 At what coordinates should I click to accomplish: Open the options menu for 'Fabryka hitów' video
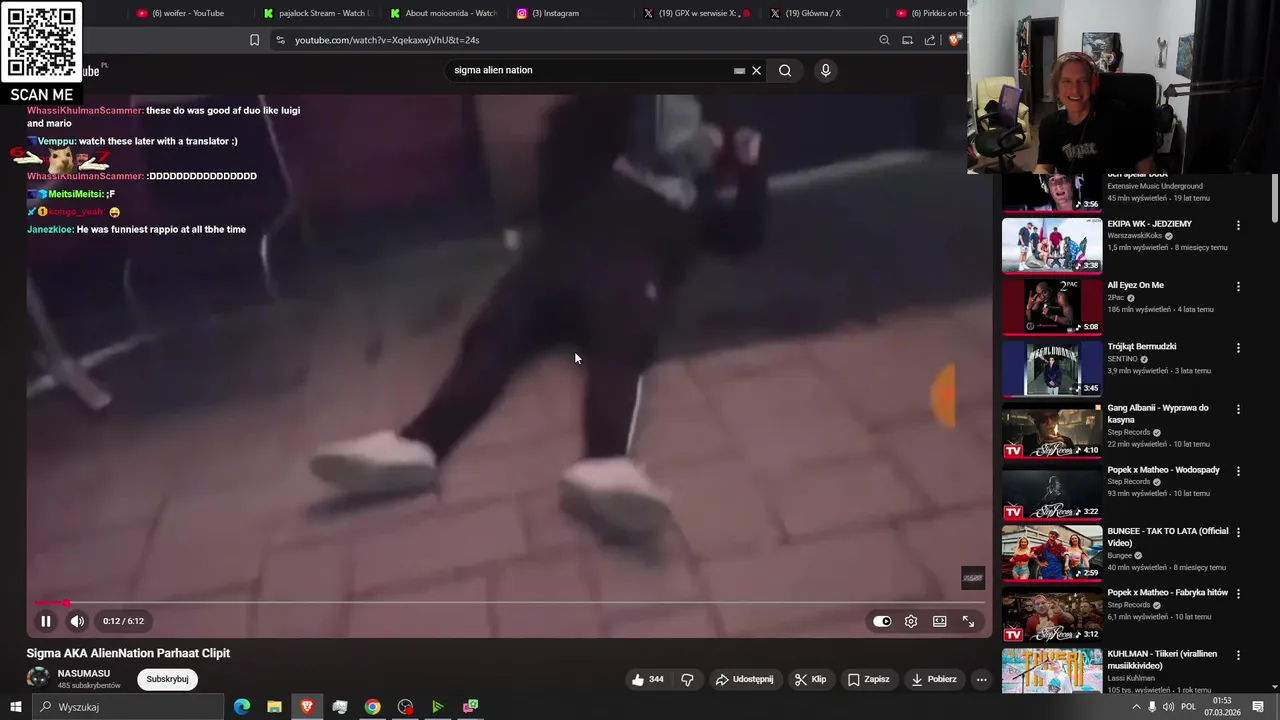(1238, 594)
